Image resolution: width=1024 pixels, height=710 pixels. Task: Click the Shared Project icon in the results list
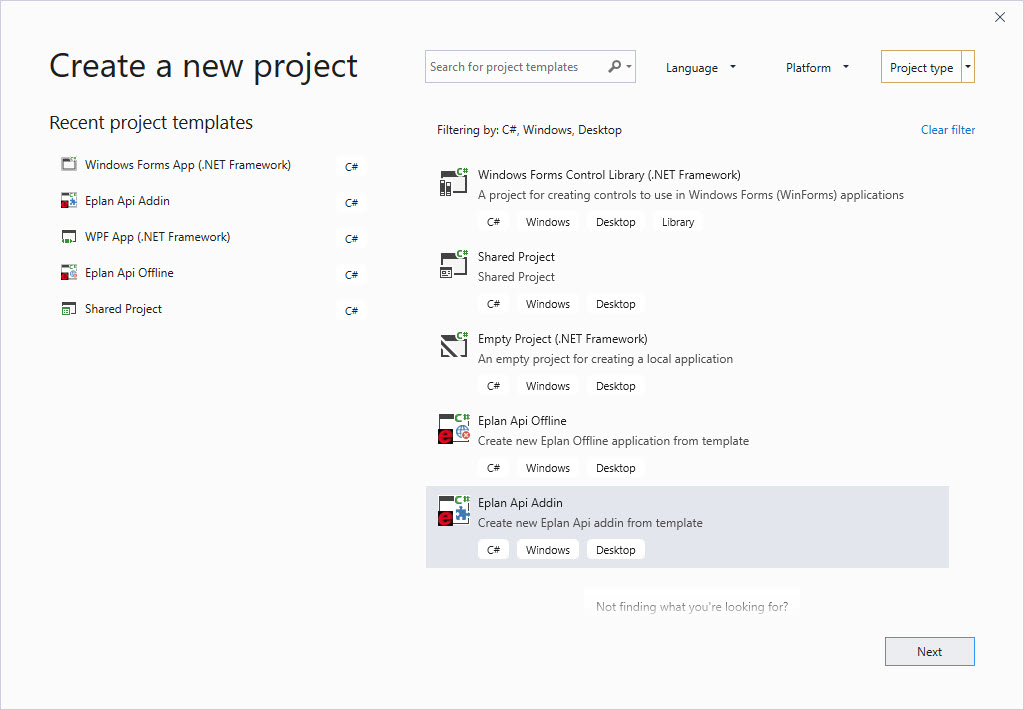click(x=454, y=265)
